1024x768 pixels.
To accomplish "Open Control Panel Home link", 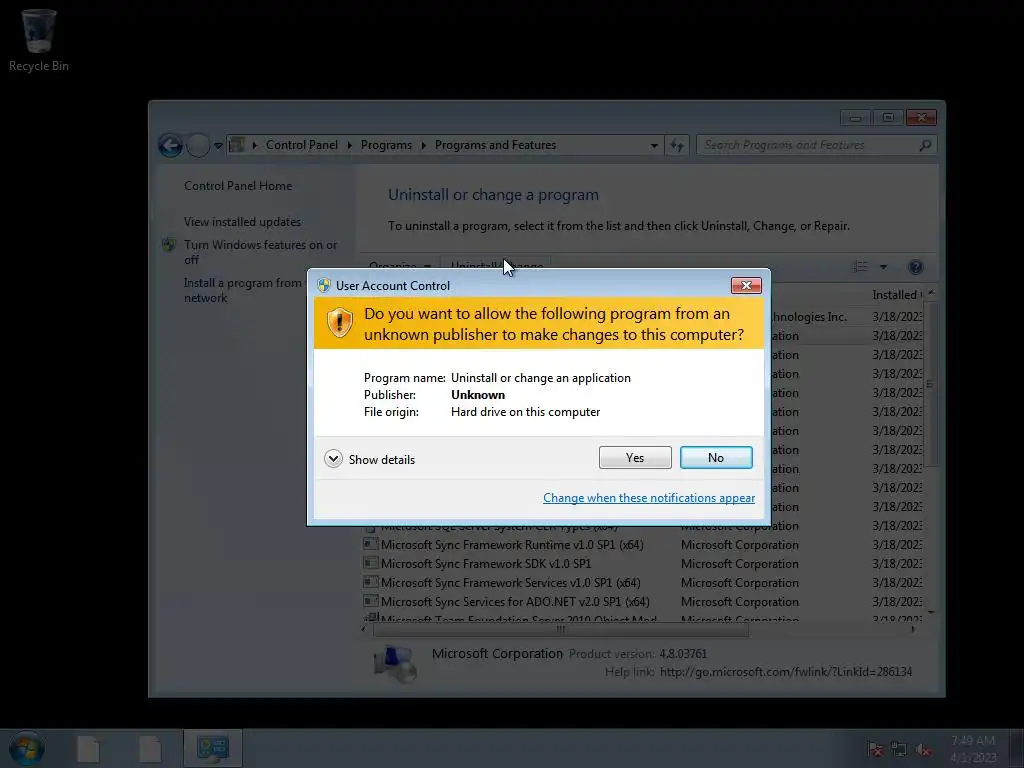I will click(238, 185).
